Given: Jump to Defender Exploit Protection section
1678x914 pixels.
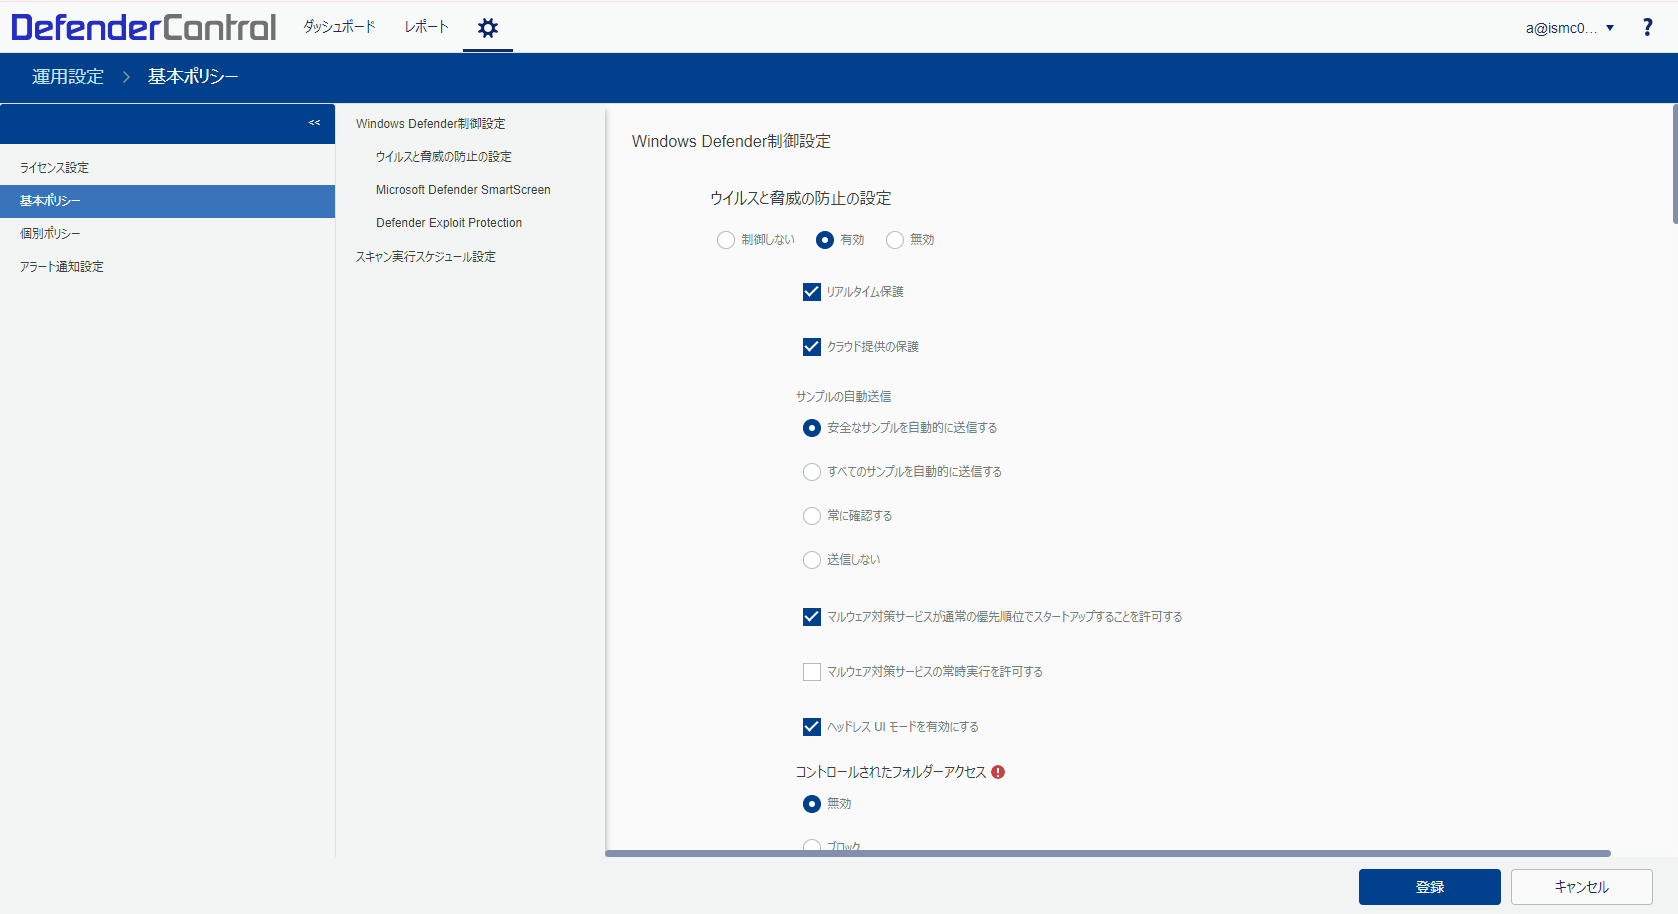Looking at the screenshot, I should coord(449,223).
